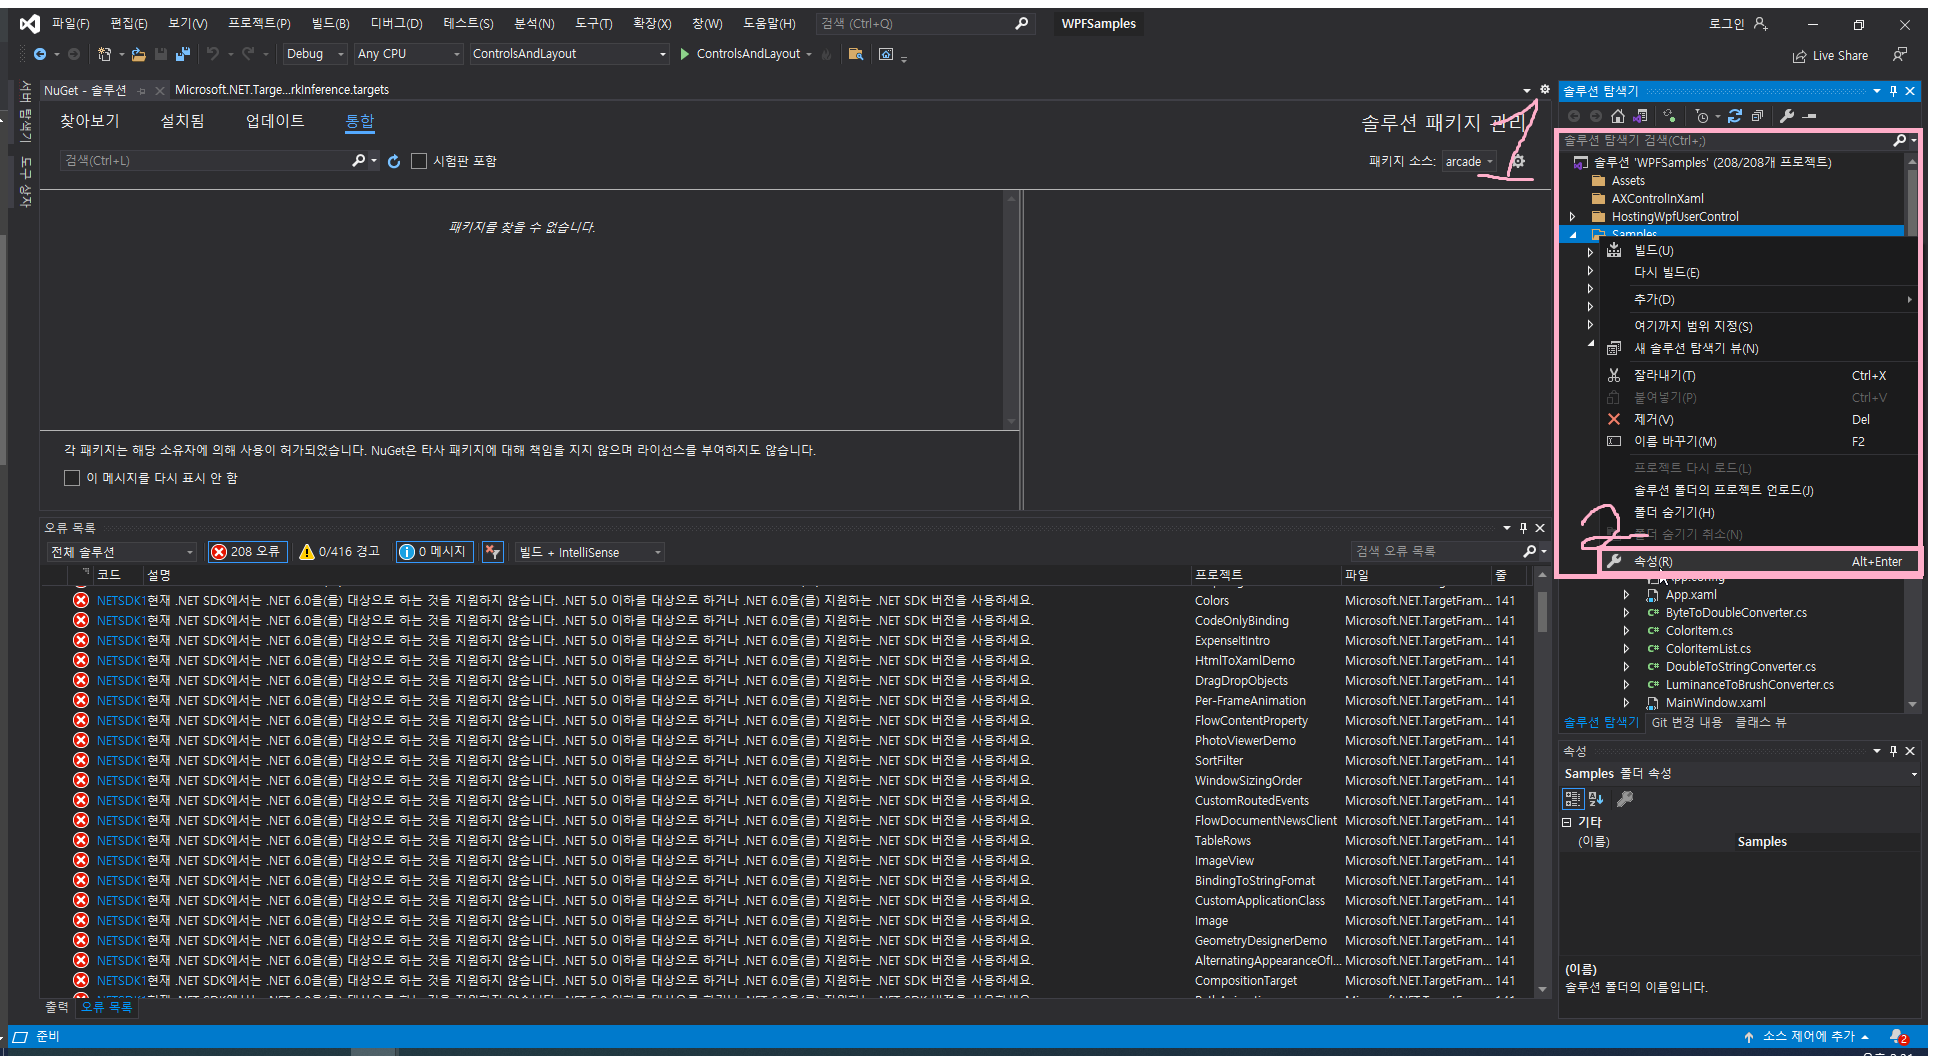The image size is (1936, 1056).
Task: Click document well gear icon above package manager
Action: [1544, 90]
